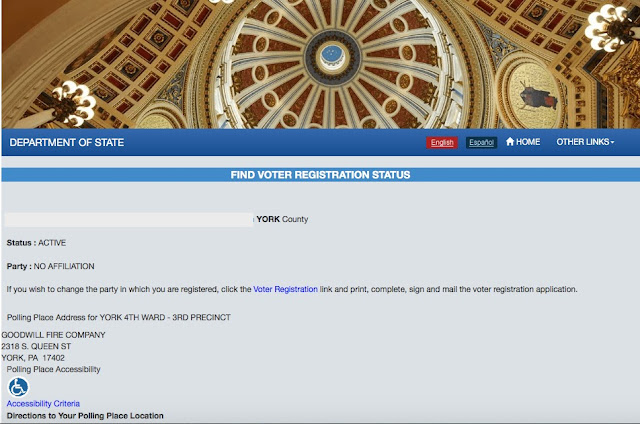Switch language to Español

pos(481,142)
